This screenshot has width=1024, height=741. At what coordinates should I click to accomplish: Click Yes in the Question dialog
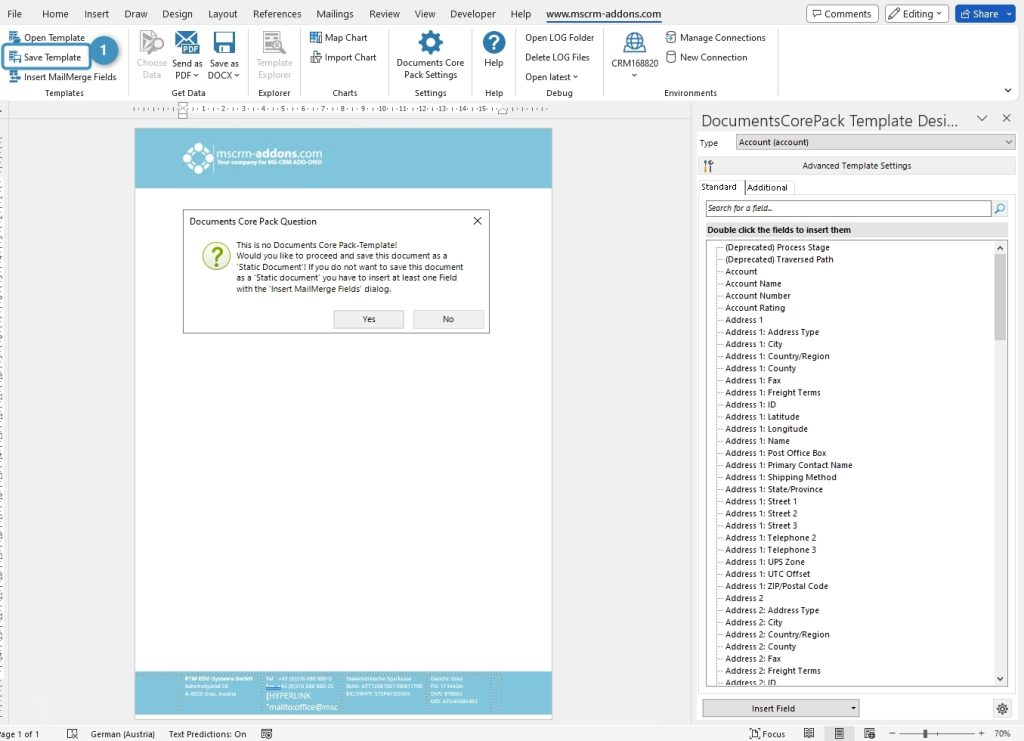(369, 319)
